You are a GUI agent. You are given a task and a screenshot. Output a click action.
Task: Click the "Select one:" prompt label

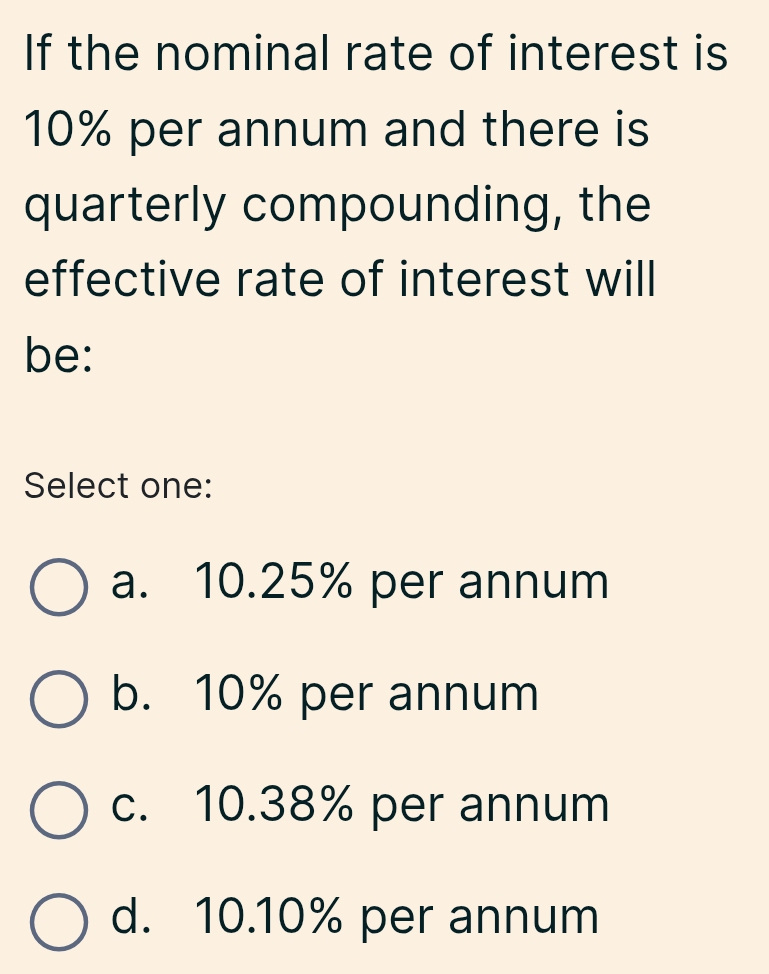[x=118, y=486]
